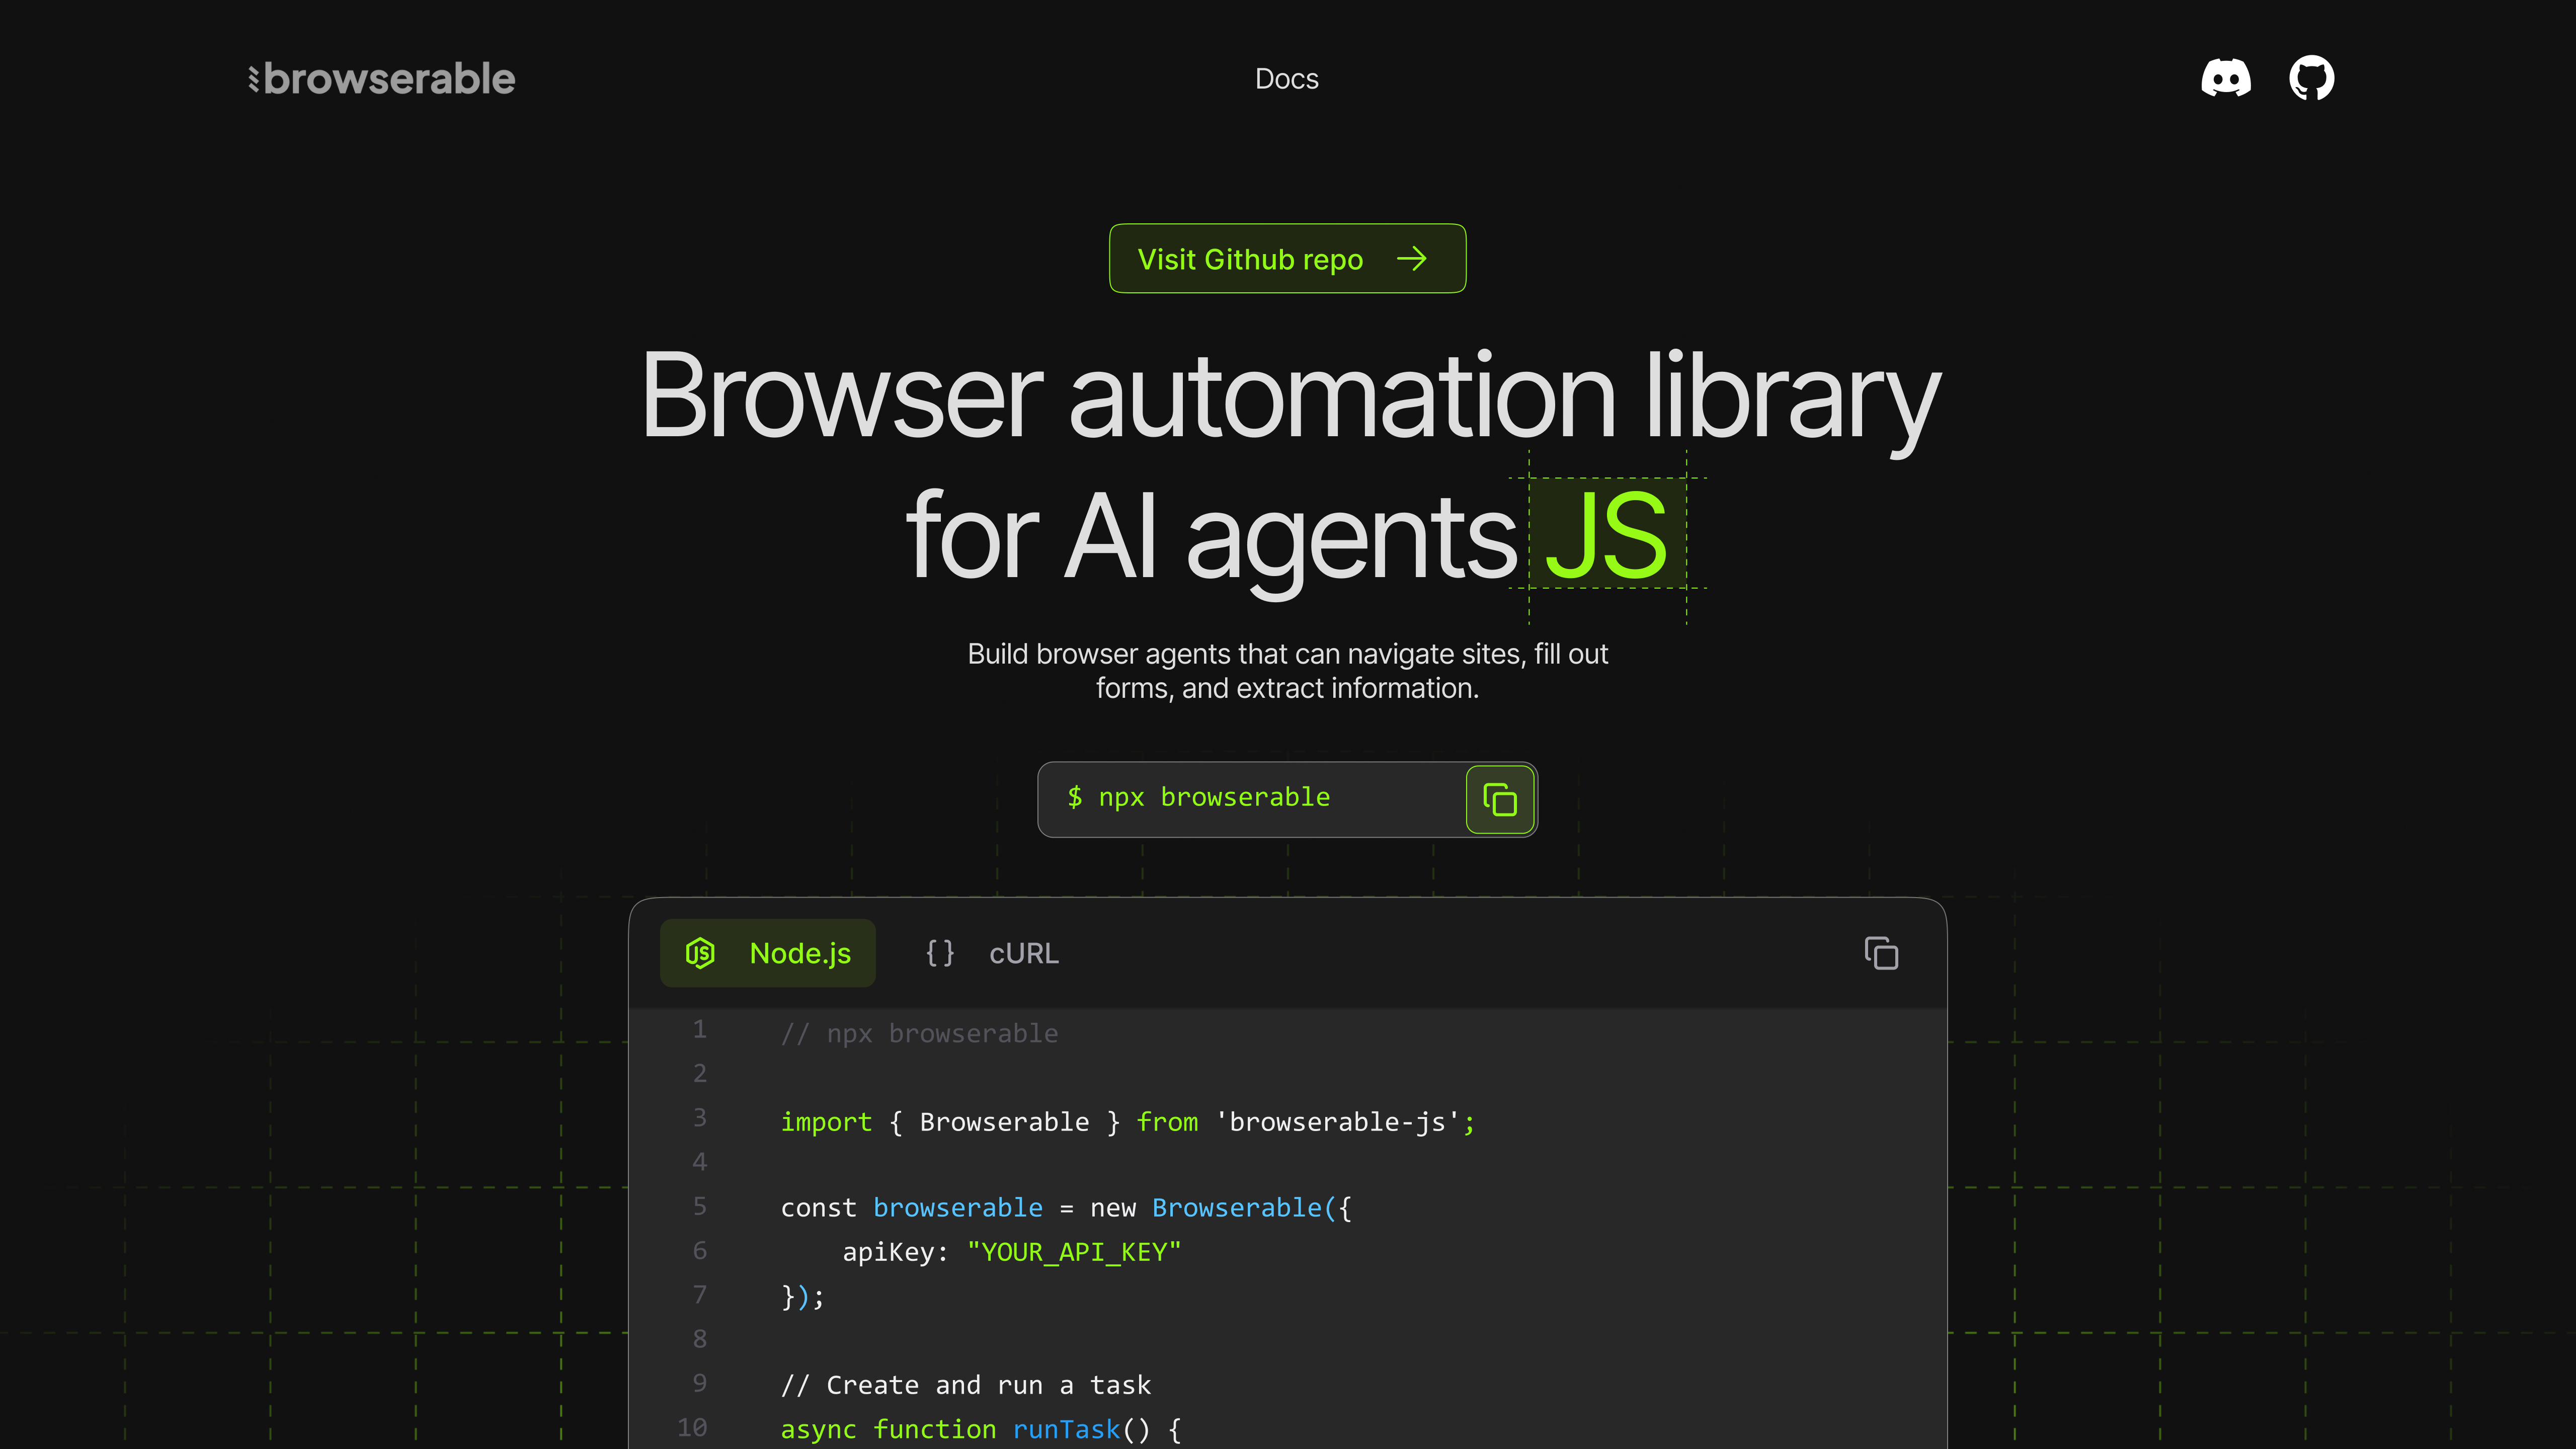Click the Visit Github repo button
Viewport: 2576px width, 1449px height.
[x=1287, y=258]
